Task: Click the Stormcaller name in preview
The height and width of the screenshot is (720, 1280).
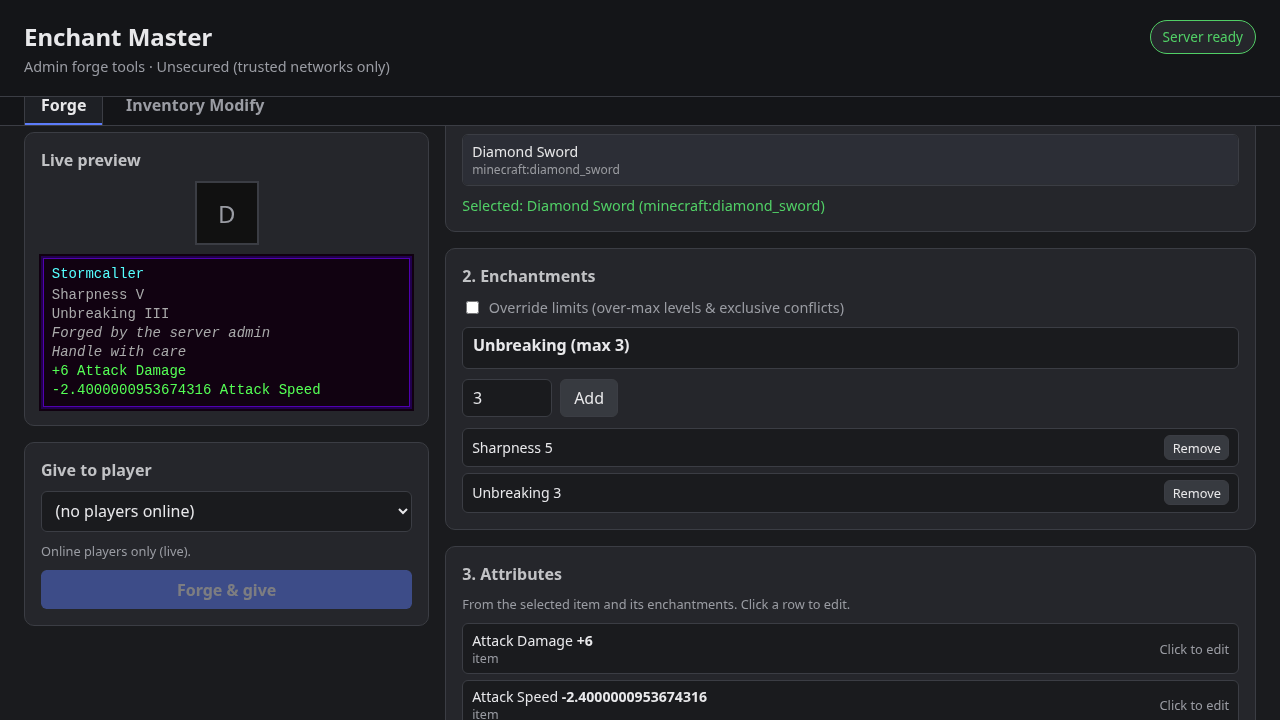Action: tap(98, 274)
